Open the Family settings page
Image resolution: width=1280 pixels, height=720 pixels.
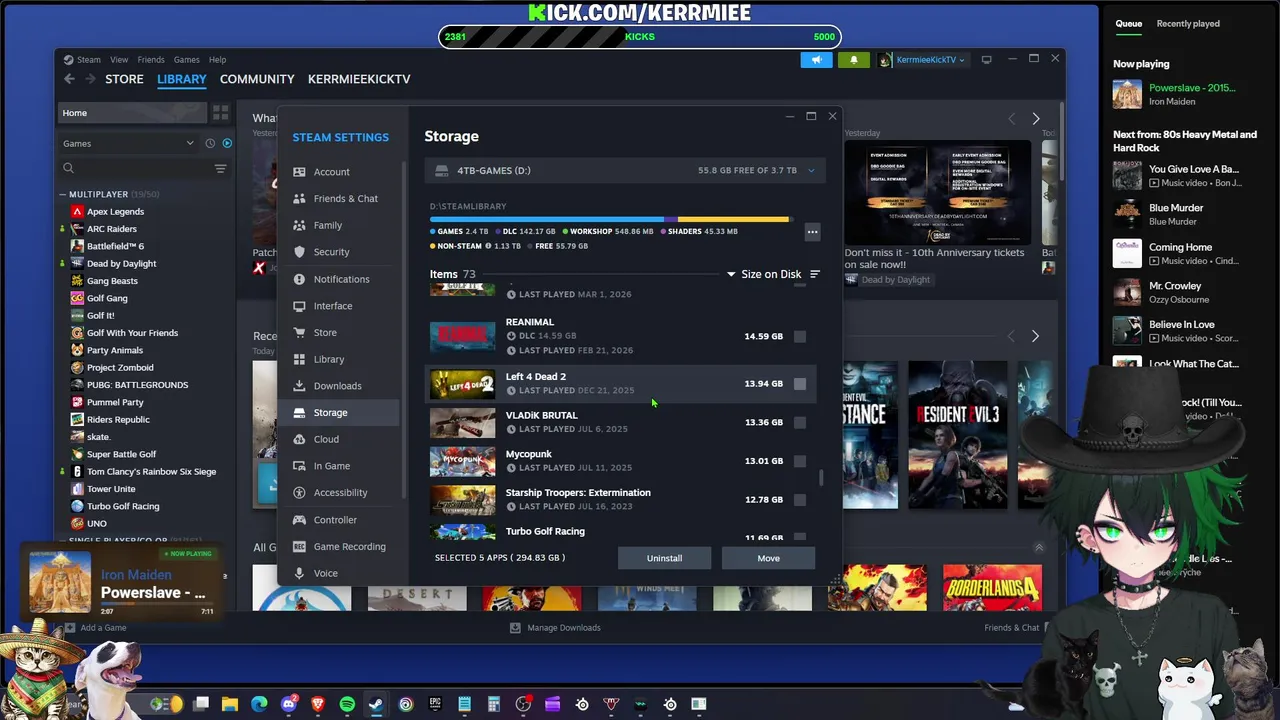(342, 226)
